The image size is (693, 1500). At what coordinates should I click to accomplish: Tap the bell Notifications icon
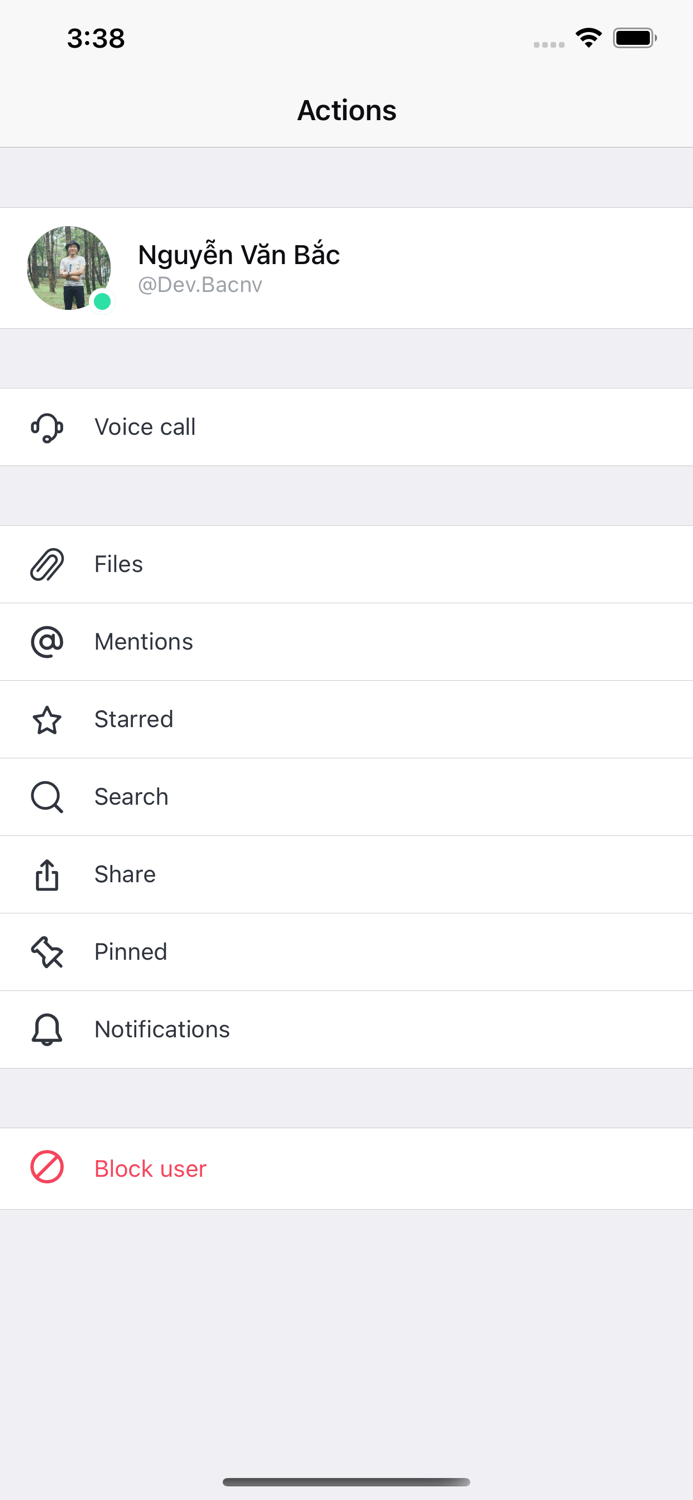[47, 1030]
